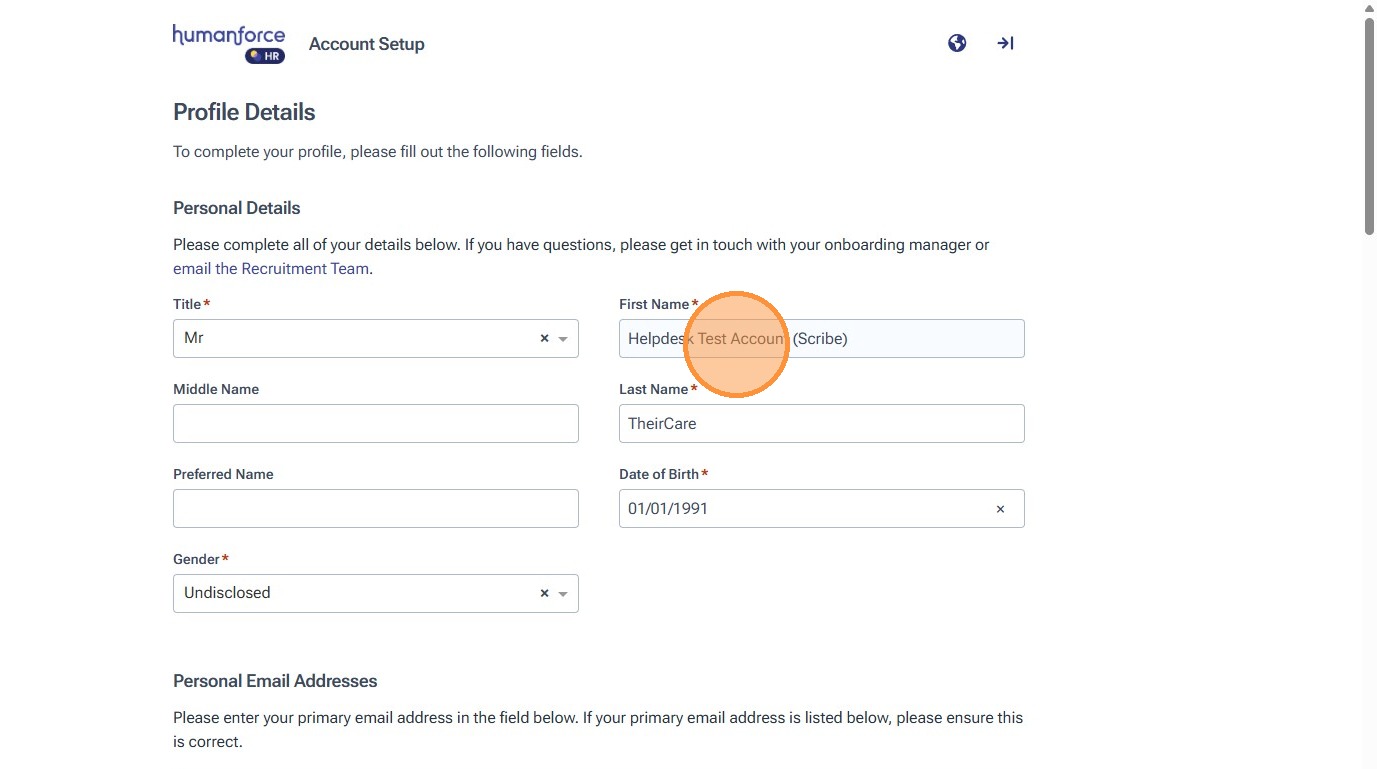
Task: Click the Personal Email Addresses heading
Action: click(x=275, y=681)
